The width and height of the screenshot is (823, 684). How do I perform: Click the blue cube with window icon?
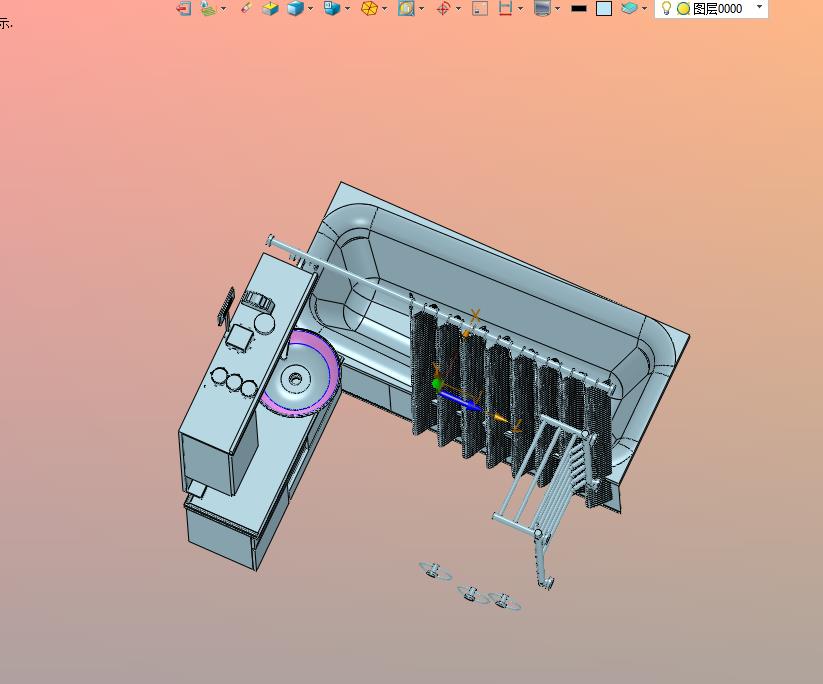coord(332,8)
